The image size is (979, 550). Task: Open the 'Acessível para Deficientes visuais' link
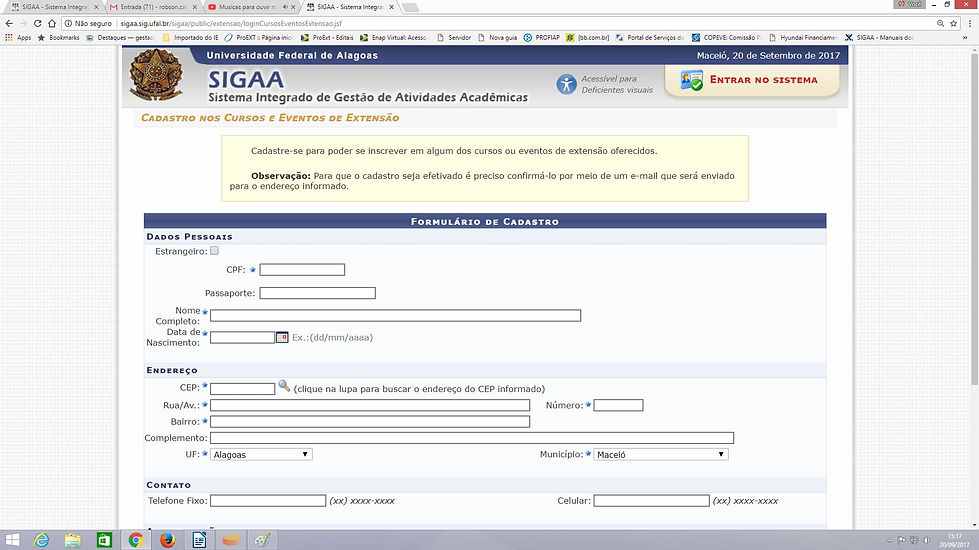point(617,84)
